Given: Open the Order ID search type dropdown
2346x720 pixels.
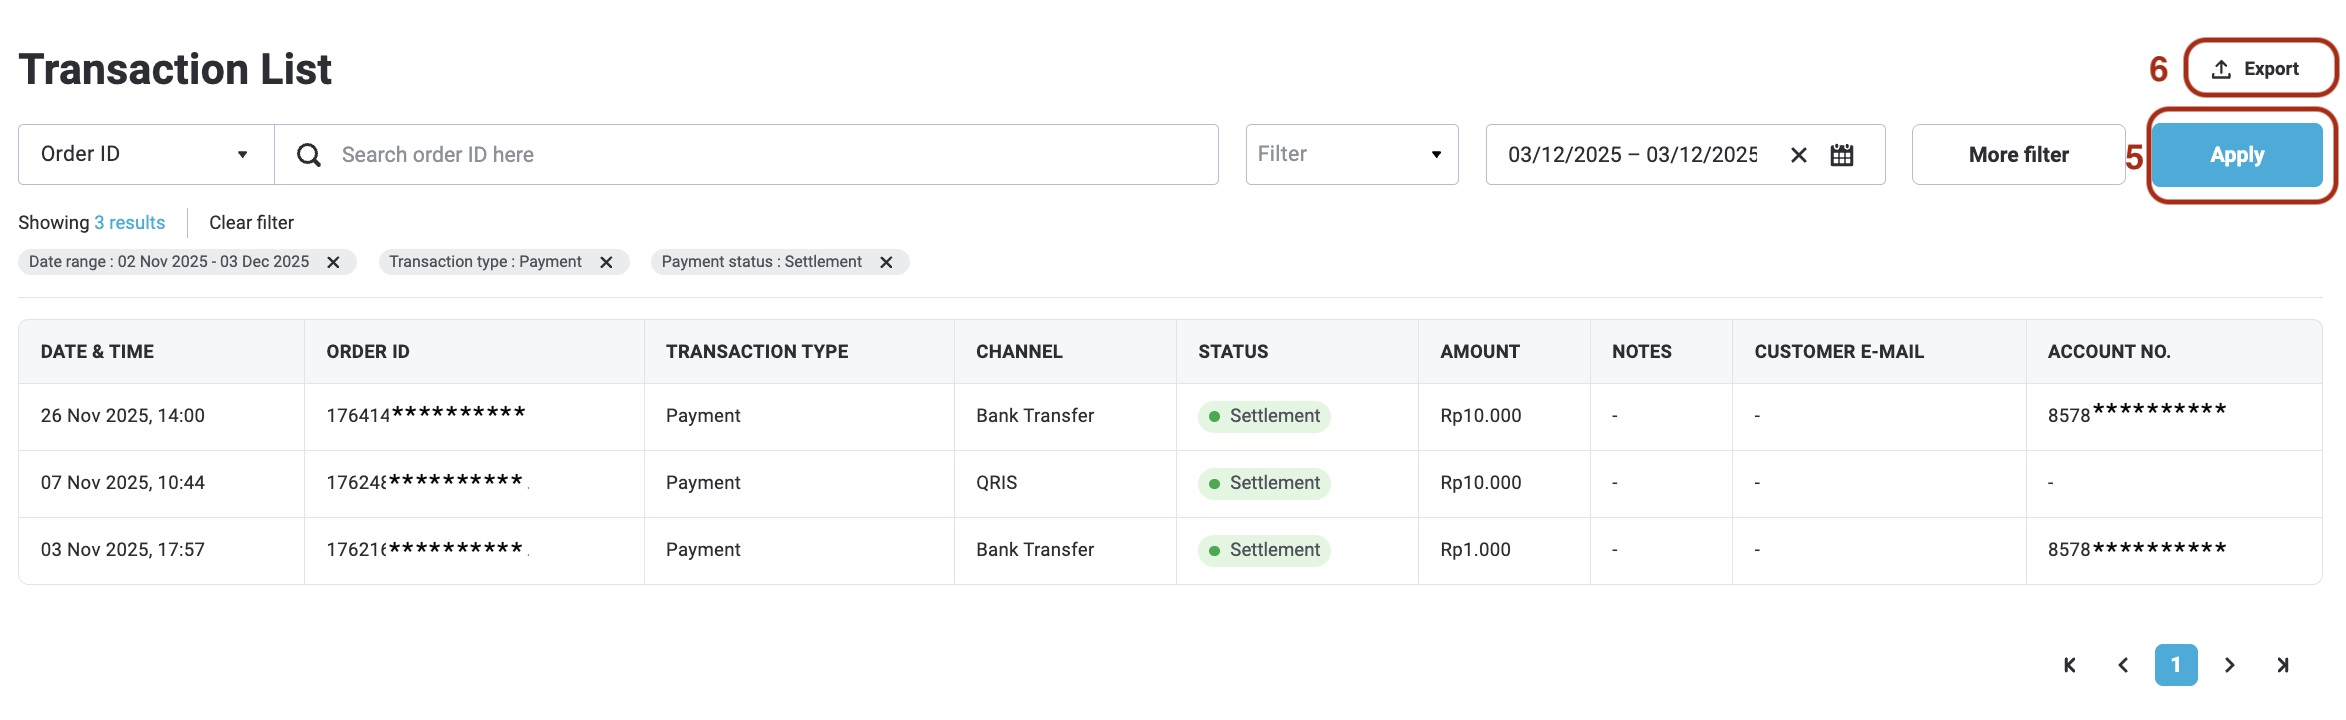Looking at the screenshot, I should pos(146,155).
